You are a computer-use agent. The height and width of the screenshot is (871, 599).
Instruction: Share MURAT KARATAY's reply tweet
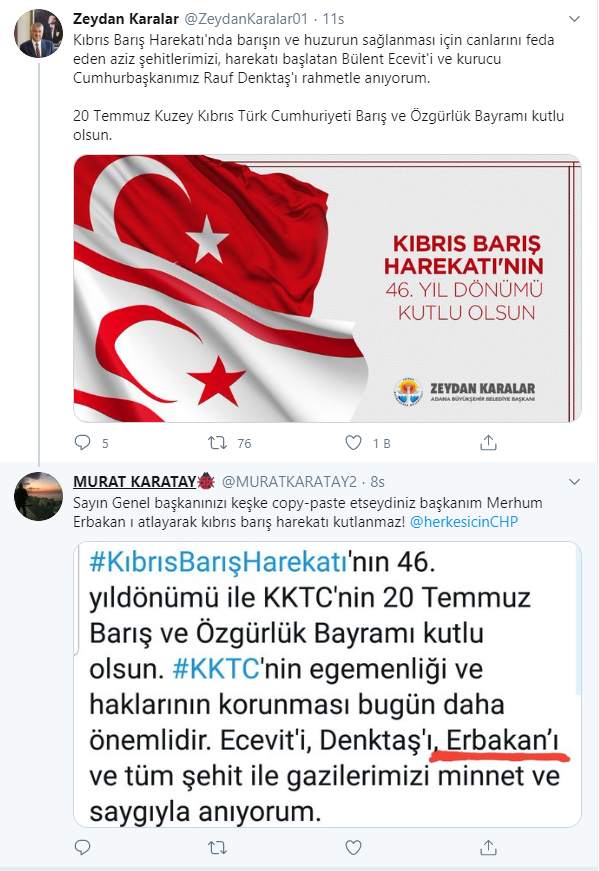coord(488,848)
